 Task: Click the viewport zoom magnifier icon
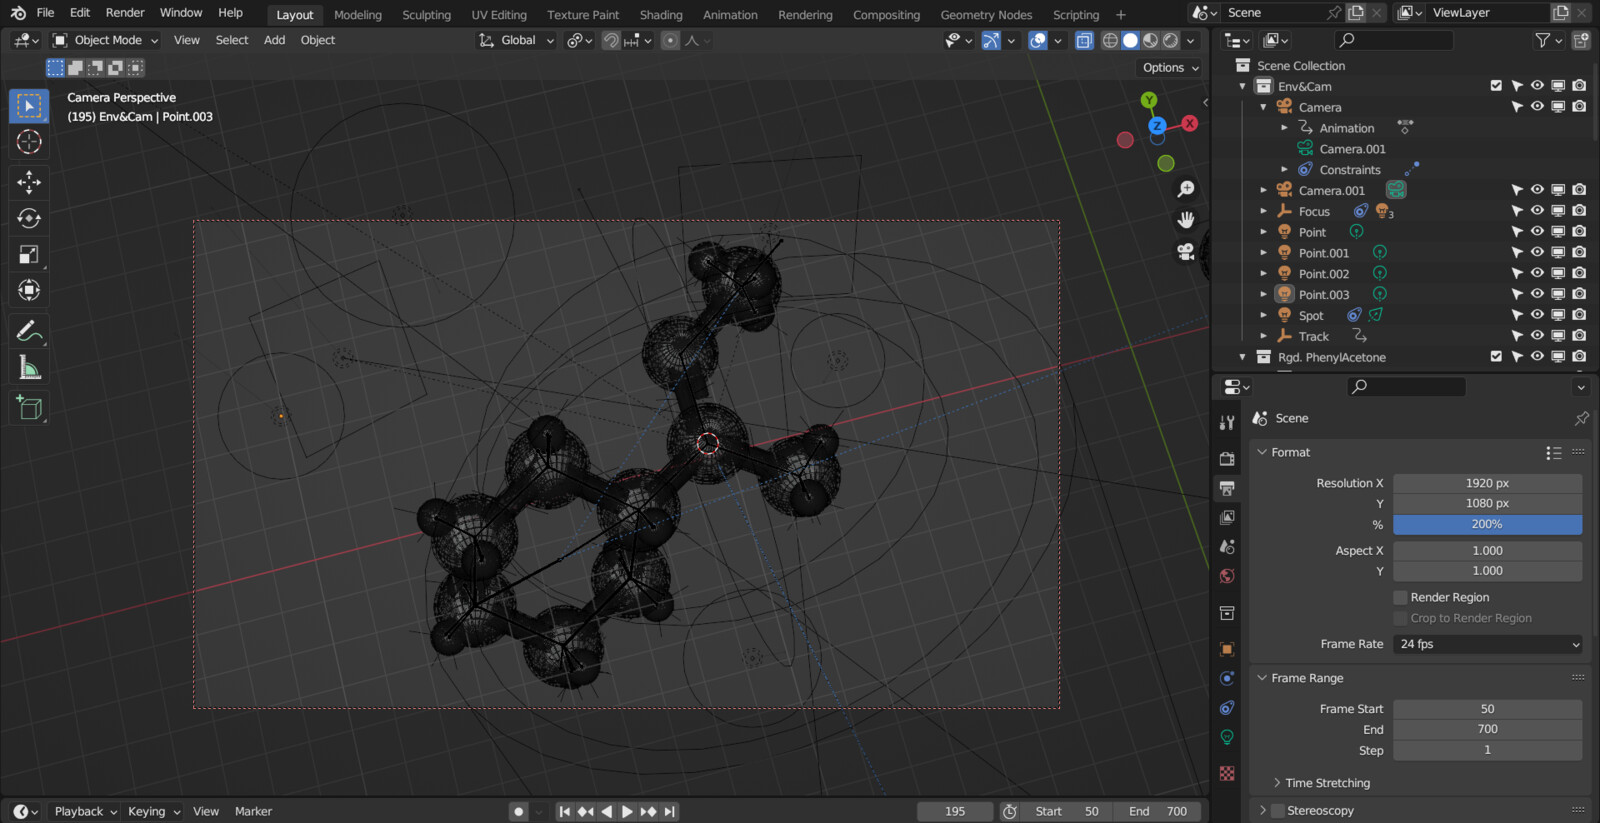(x=1186, y=189)
